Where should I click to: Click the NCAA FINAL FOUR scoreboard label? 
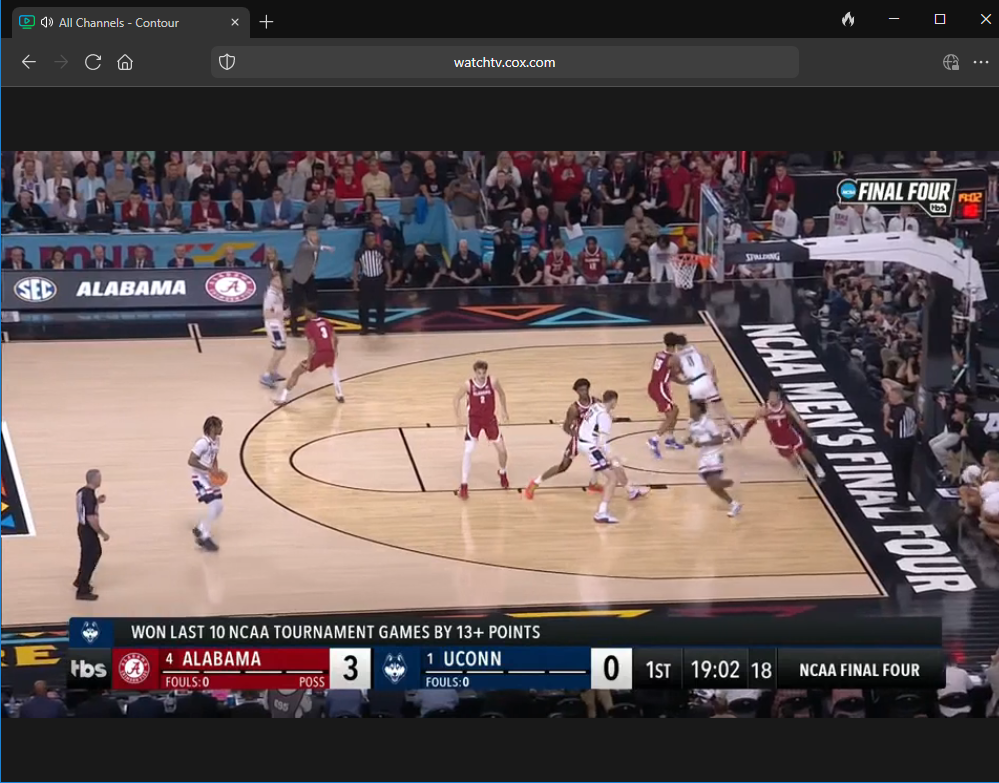tap(859, 670)
